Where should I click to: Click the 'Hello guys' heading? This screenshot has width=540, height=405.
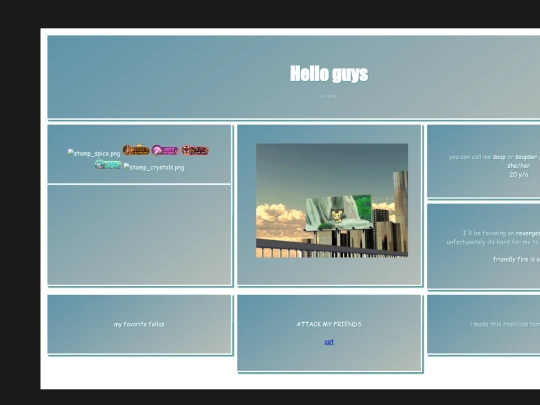coord(329,74)
